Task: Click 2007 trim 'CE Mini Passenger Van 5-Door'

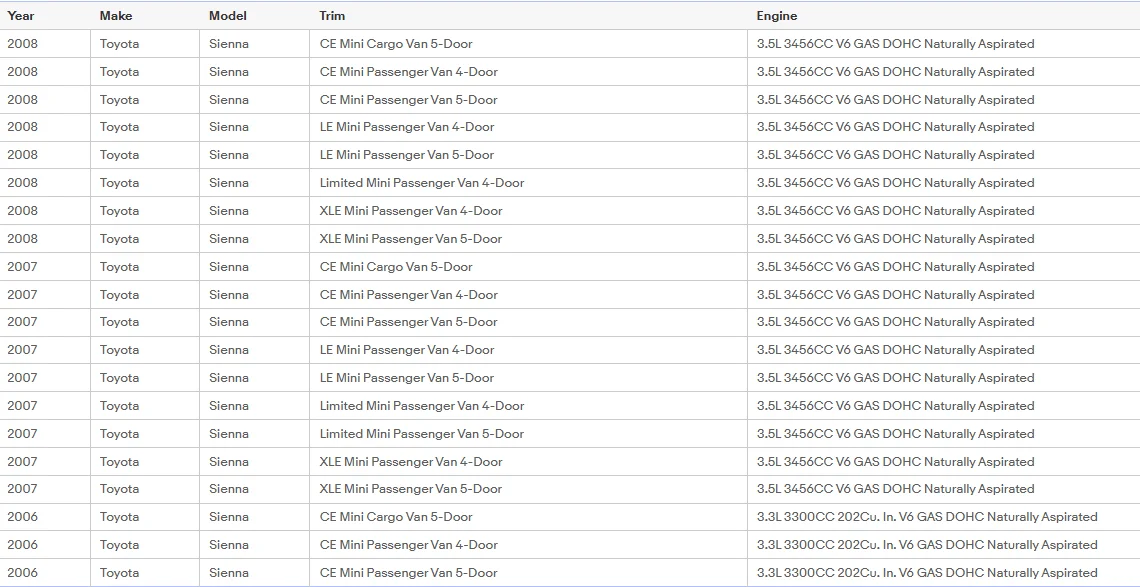Action: [x=409, y=322]
